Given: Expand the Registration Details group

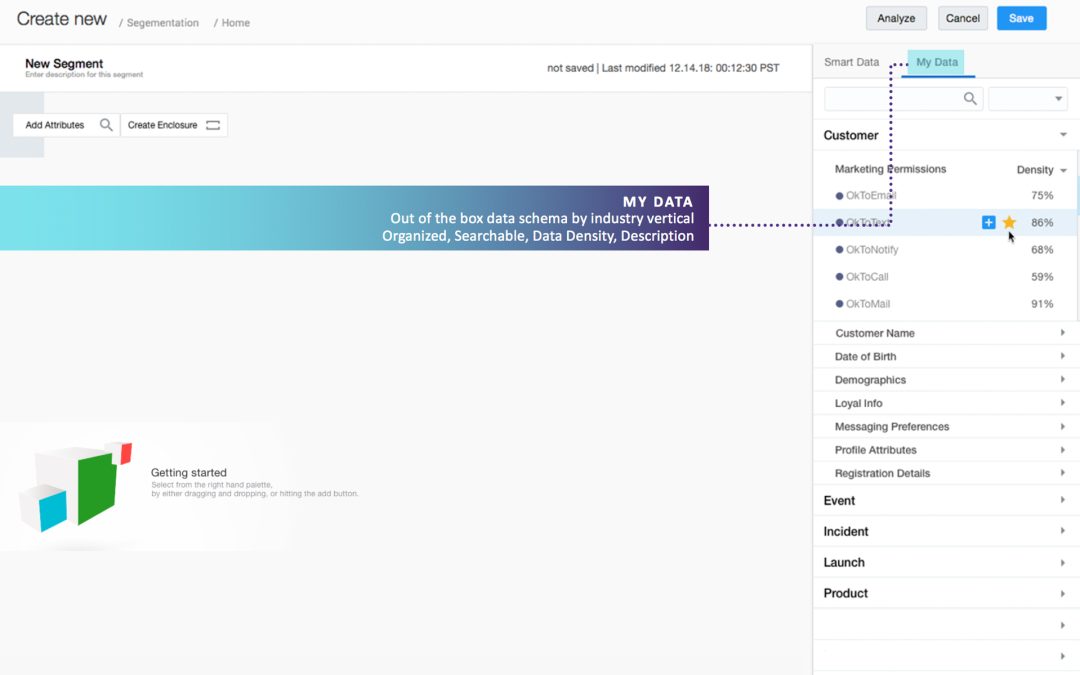Looking at the screenshot, I should pyautogui.click(x=944, y=473).
